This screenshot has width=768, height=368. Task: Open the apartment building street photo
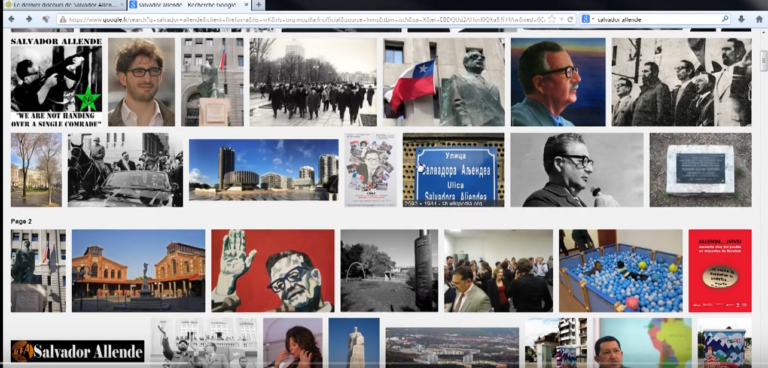click(556, 343)
